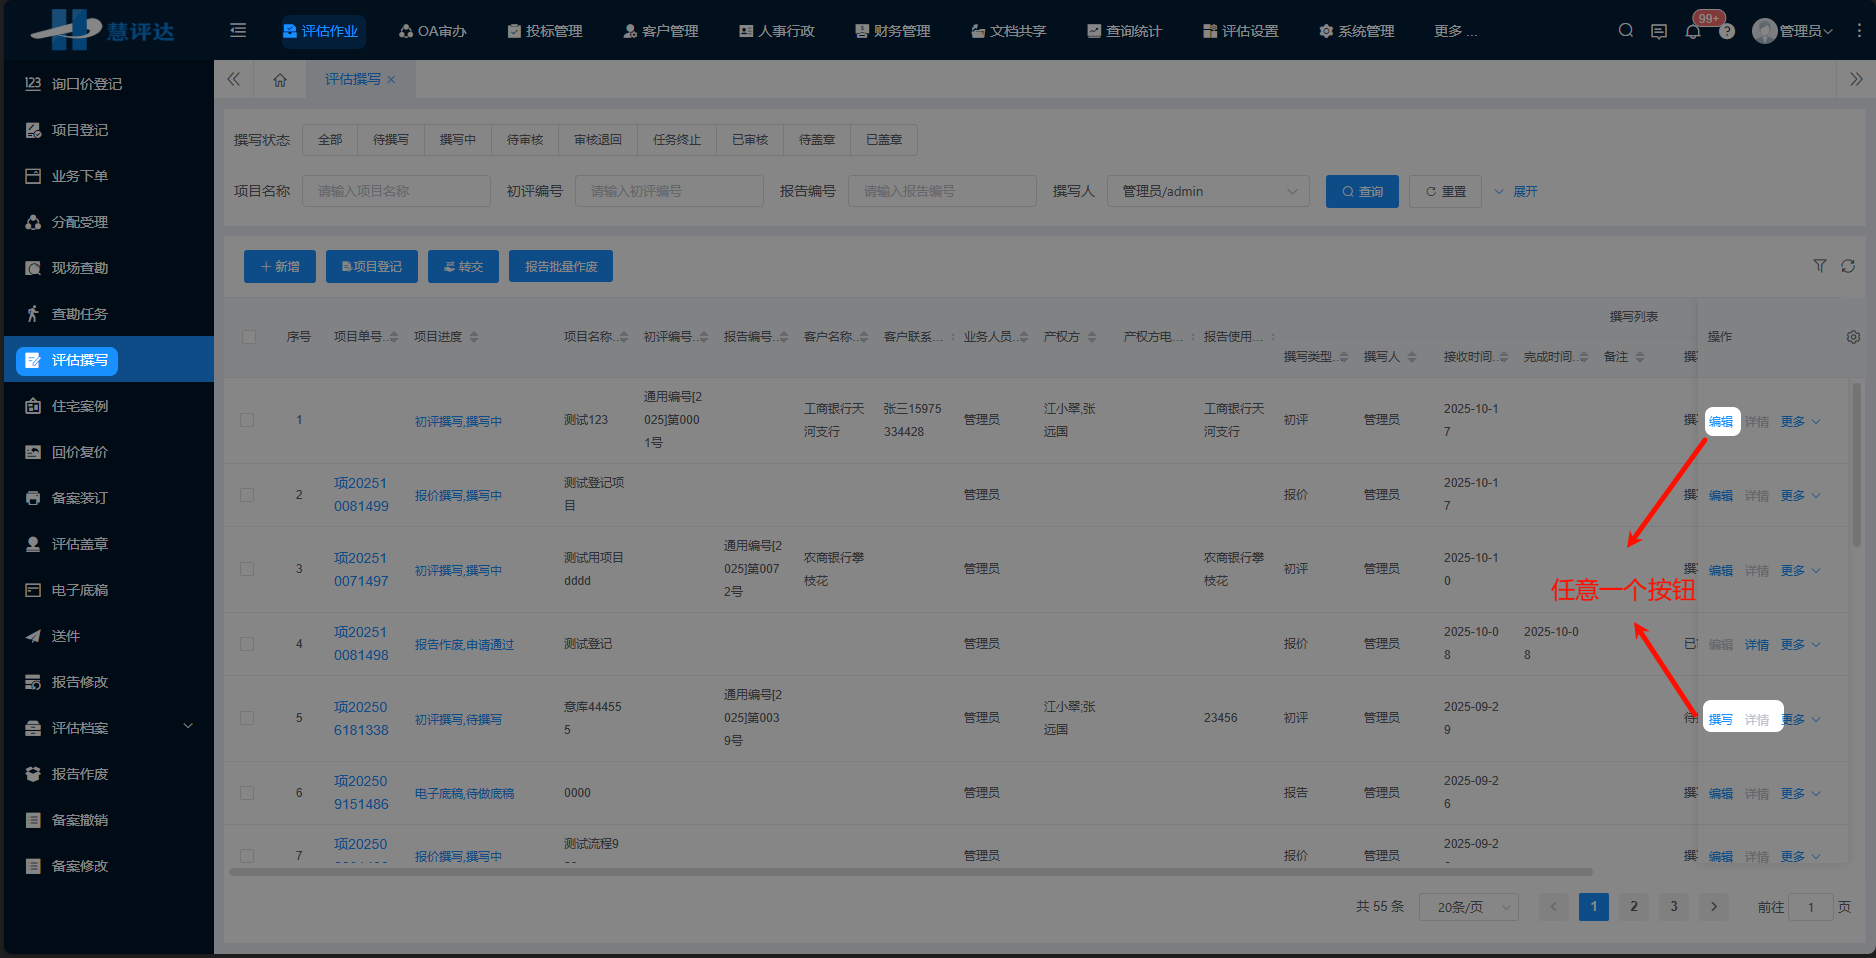Click the help question mark icon
Image resolution: width=1876 pixels, height=958 pixels.
click(x=1727, y=30)
